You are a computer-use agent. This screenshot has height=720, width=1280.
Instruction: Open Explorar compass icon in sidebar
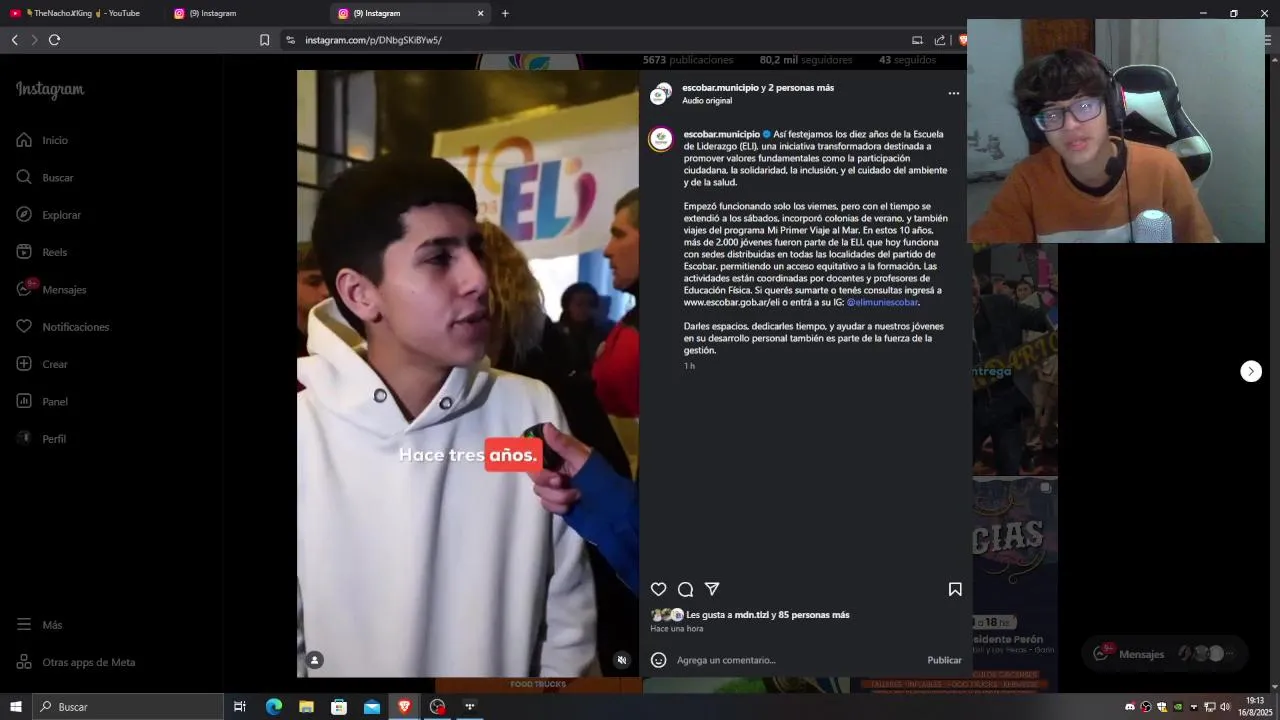coord(24,215)
